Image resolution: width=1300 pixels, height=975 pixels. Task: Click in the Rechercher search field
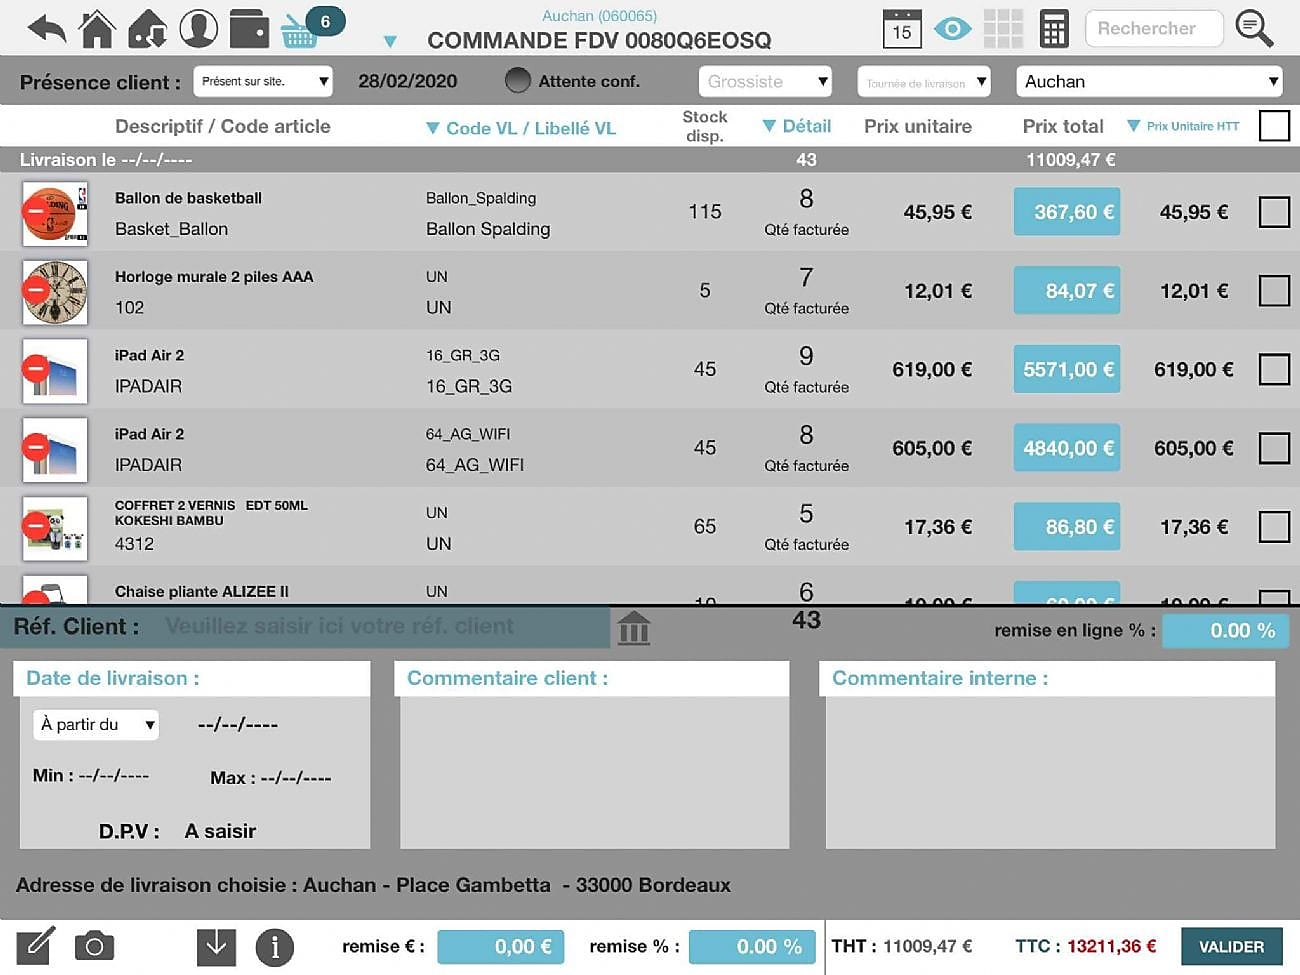click(1154, 28)
